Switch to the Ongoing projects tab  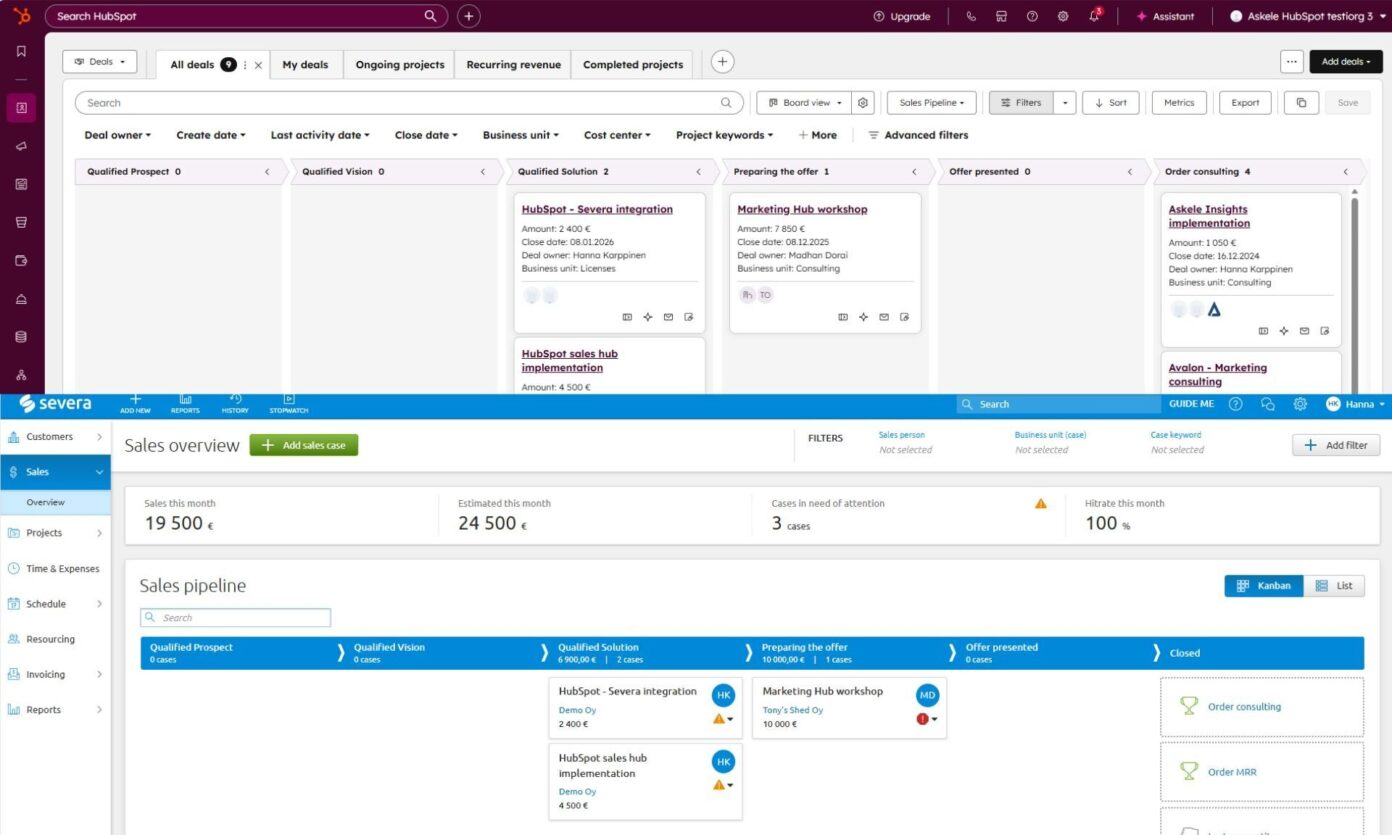400,64
